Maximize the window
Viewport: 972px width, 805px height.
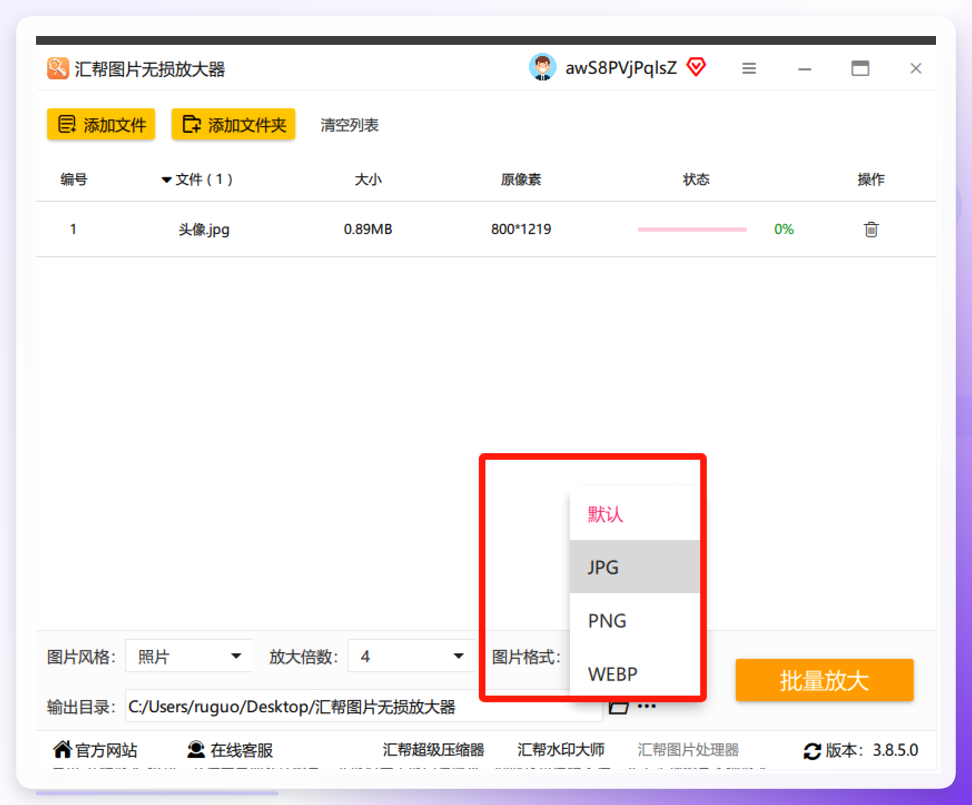click(x=860, y=68)
